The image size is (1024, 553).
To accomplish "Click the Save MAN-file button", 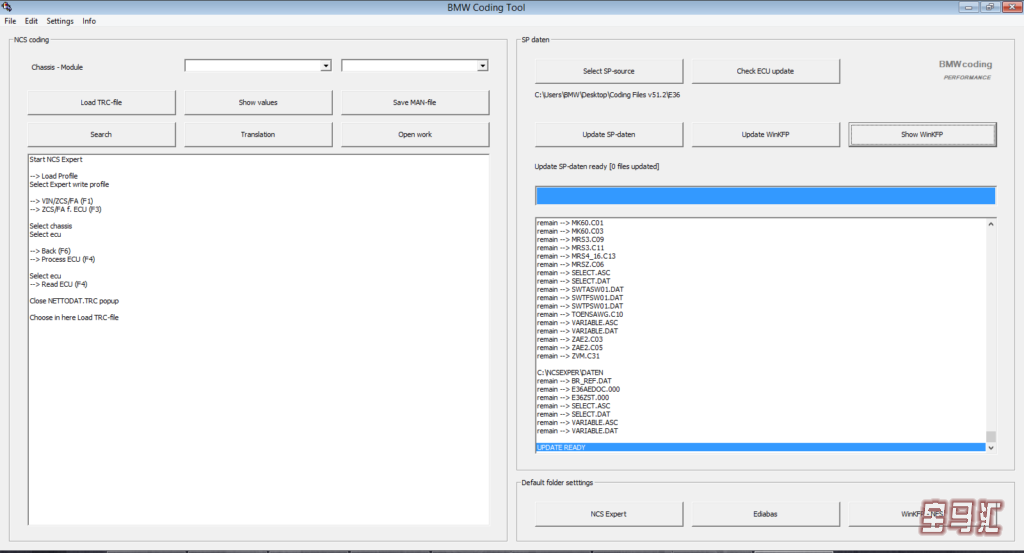I will [x=415, y=103].
